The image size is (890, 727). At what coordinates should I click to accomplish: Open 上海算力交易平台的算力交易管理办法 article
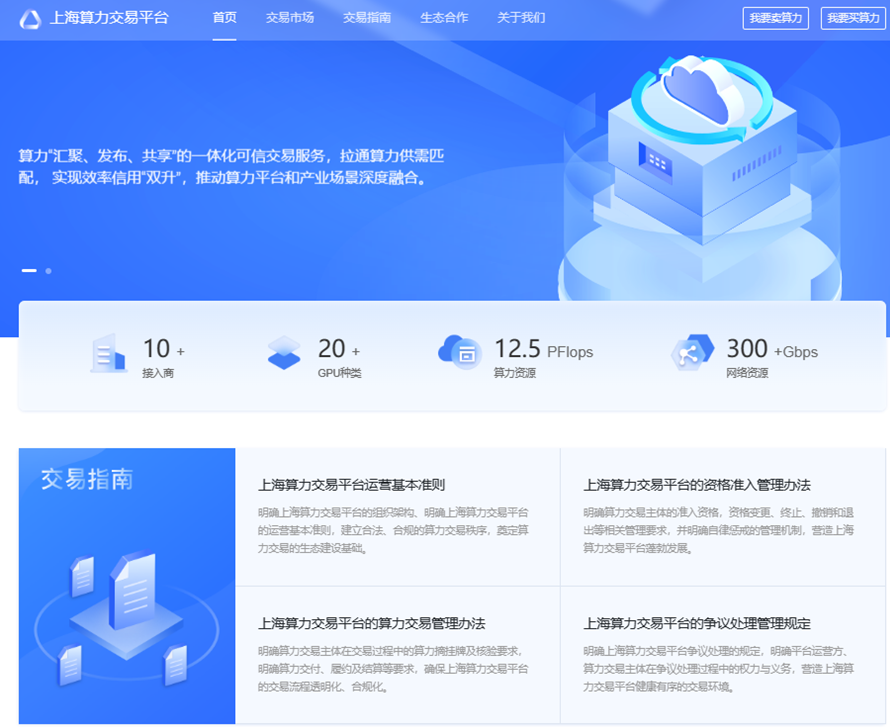[371, 623]
